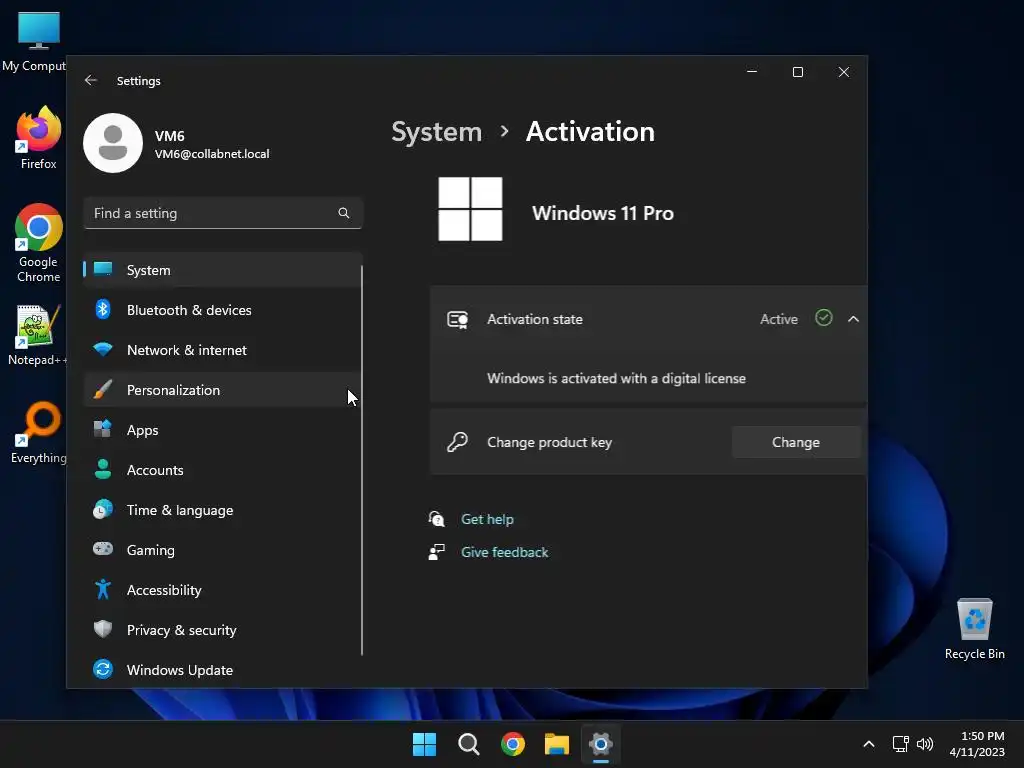Select the Notepad++ desktop shortcut

(x=38, y=335)
